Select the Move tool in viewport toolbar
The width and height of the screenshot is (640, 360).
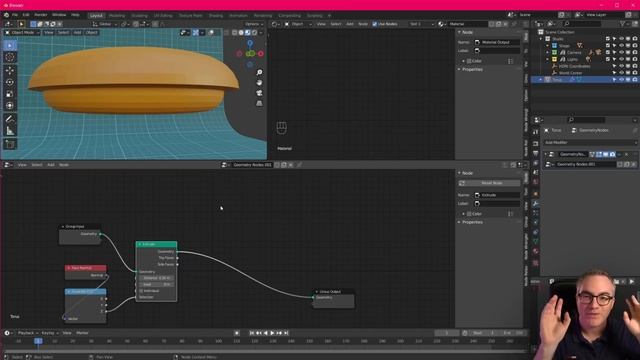[10, 70]
